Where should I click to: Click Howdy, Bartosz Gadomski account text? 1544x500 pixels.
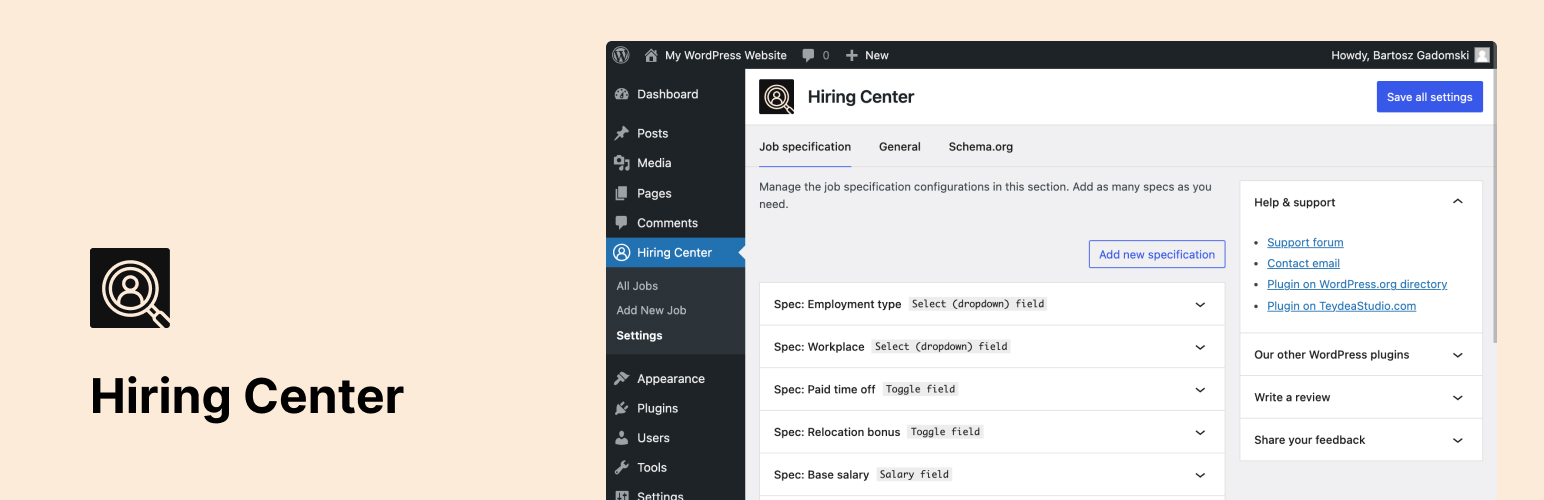pyautogui.click(x=1400, y=55)
